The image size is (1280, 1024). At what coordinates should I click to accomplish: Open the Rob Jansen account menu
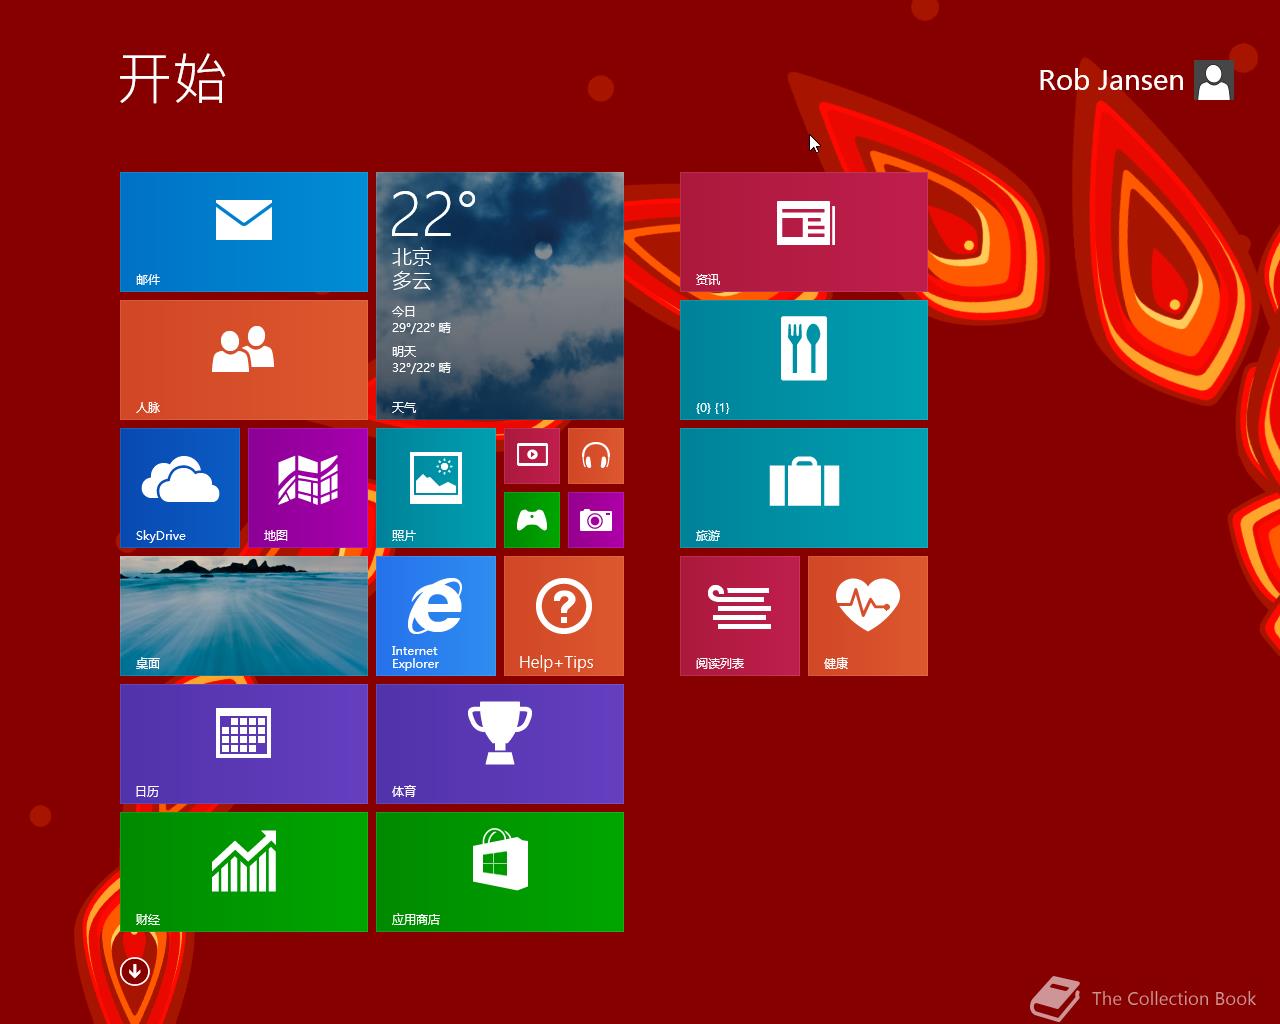point(1111,80)
